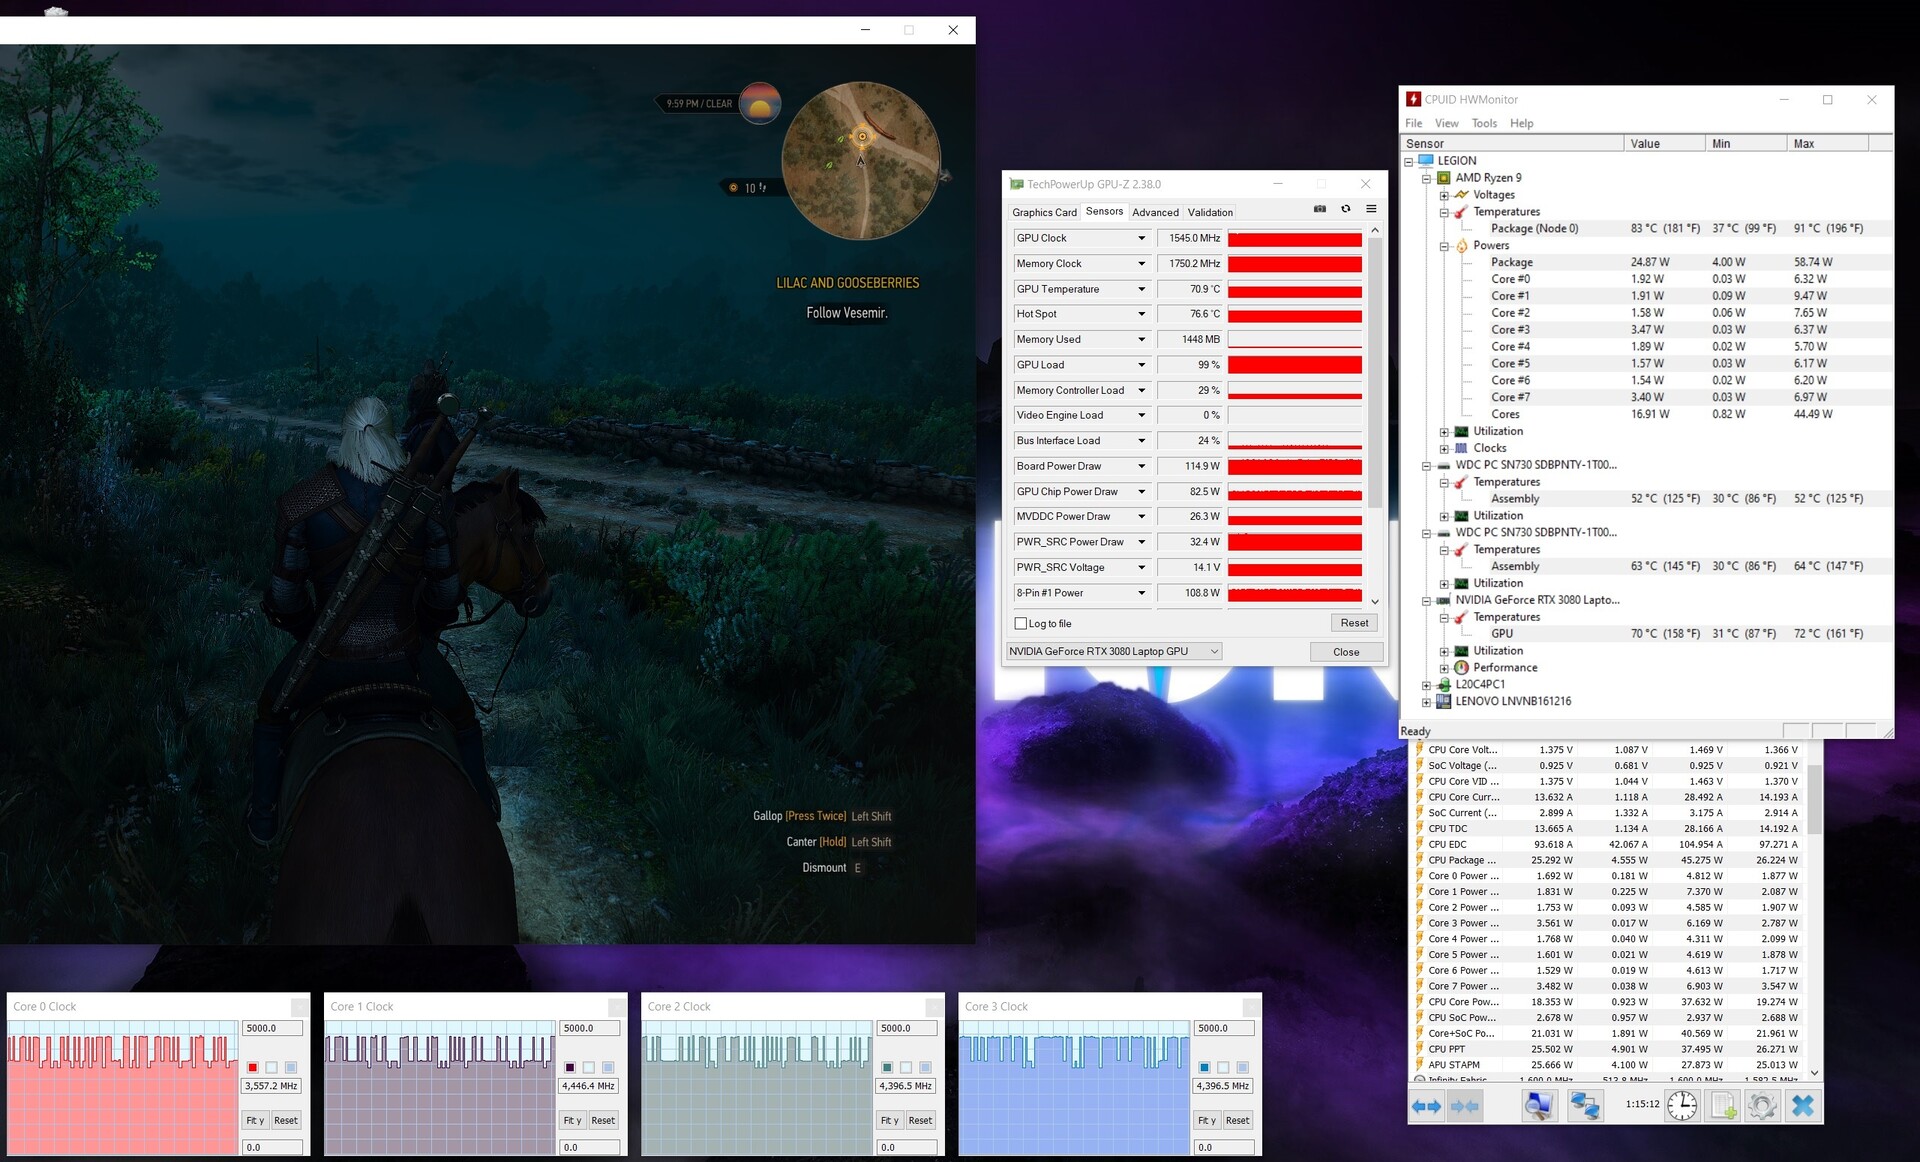The height and width of the screenshot is (1162, 1920).
Task: Click the HWiNFO expand arrows icon
Action: tap(1426, 1106)
